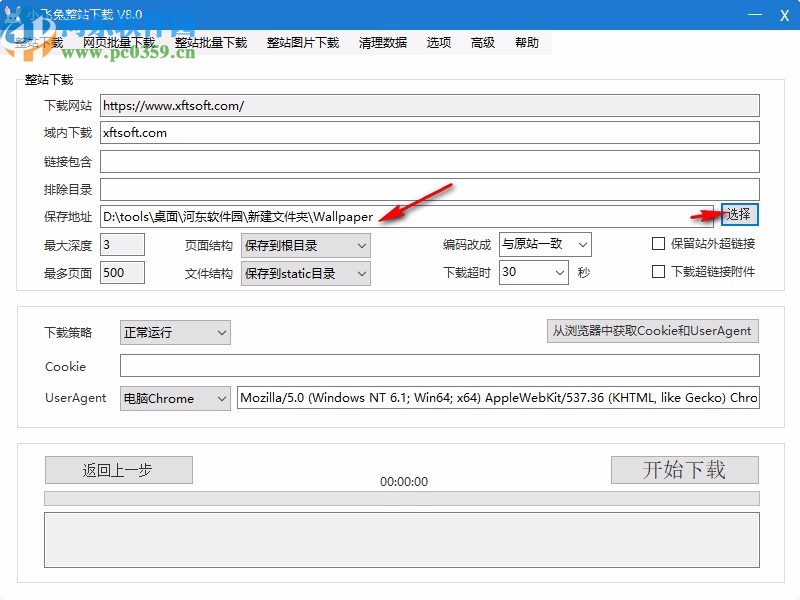Open the 下载策略 dropdown showing 正常运行
The height and width of the screenshot is (600, 800).
tap(175, 332)
